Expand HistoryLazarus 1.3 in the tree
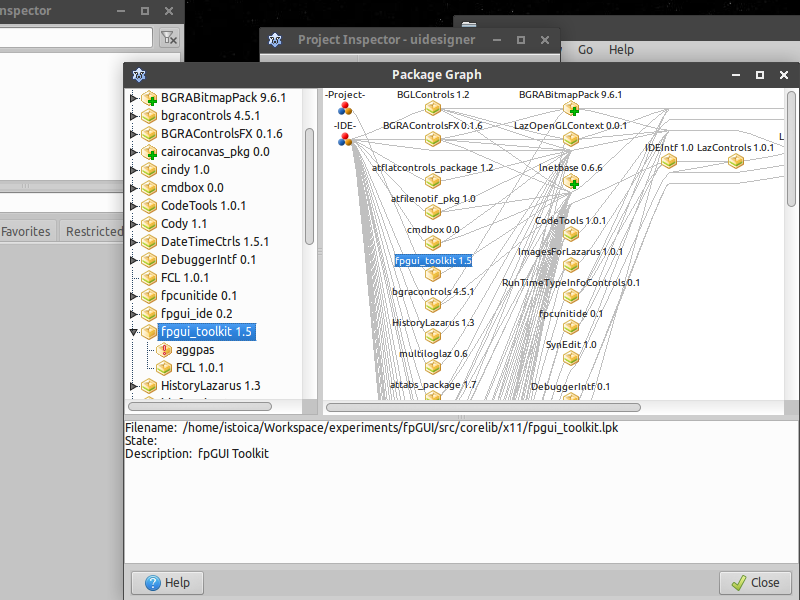 [x=133, y=385]
